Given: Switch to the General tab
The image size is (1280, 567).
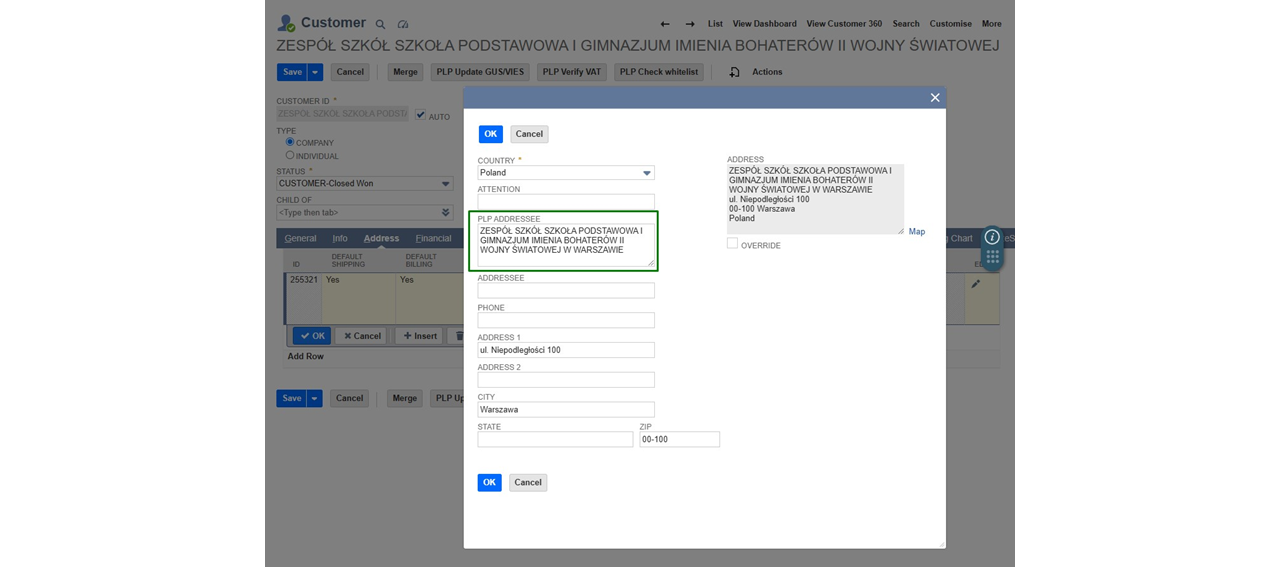Looking at the screenshot, I should coord(300,238).
